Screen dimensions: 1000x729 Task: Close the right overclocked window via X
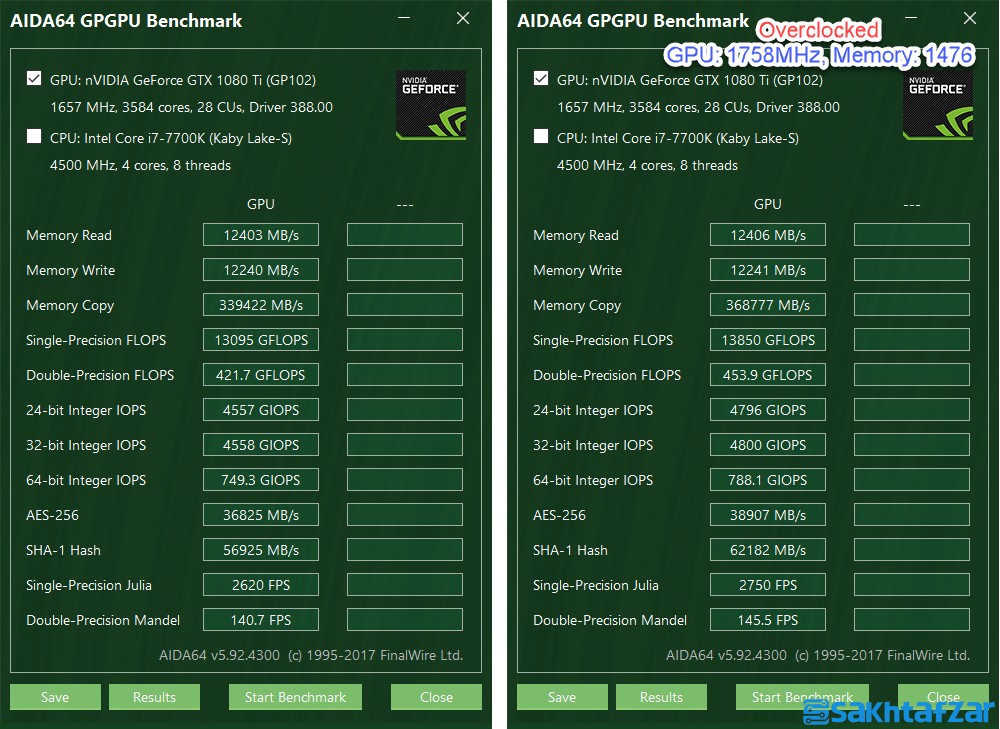click(x=970, y=18)
